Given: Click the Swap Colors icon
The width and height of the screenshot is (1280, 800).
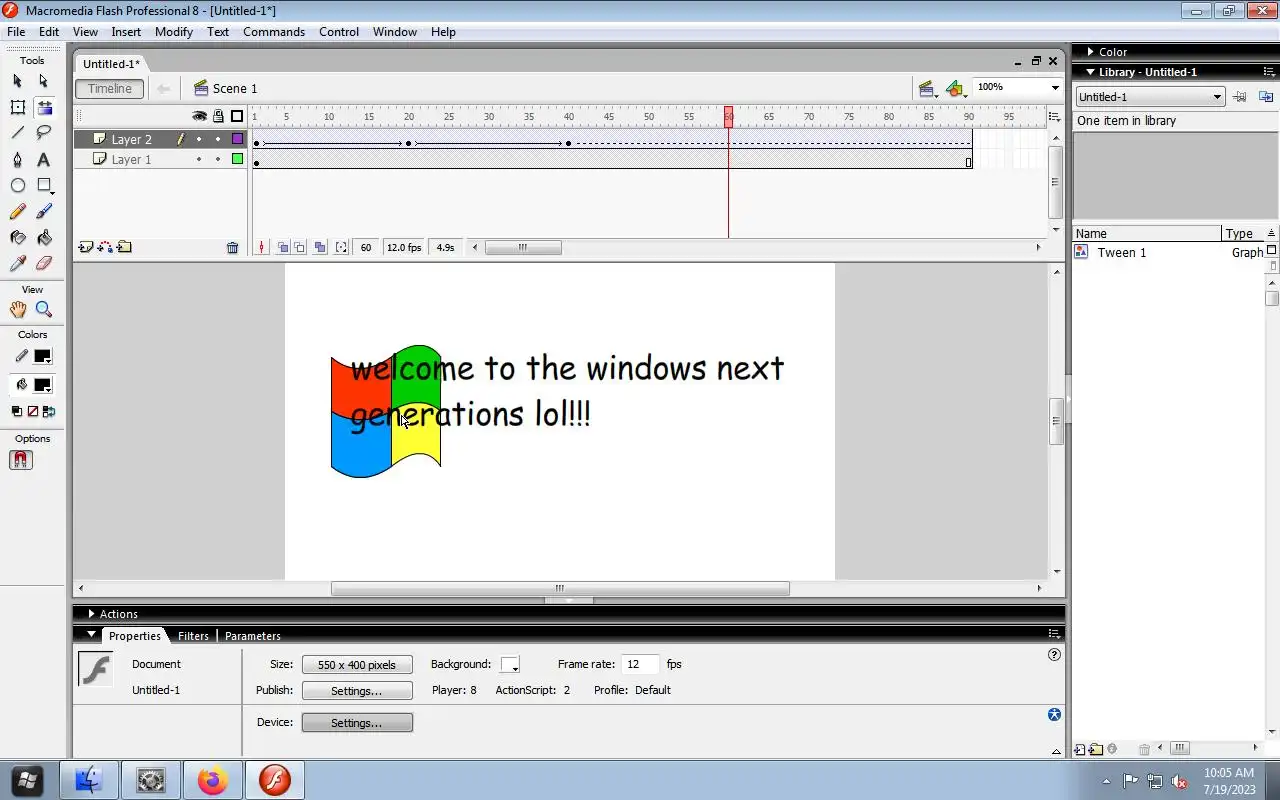Looking at the screenshot, I should [x=49, y=411].
